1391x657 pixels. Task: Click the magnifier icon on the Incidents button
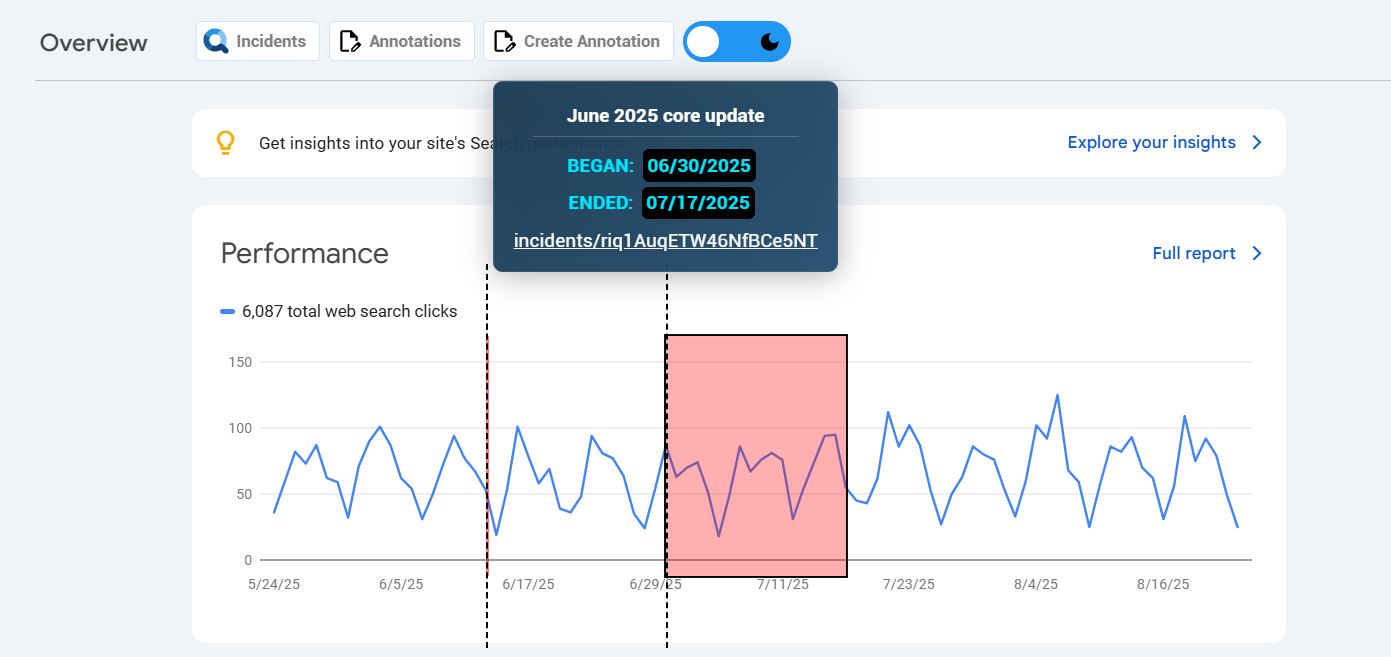pos(216,42)
